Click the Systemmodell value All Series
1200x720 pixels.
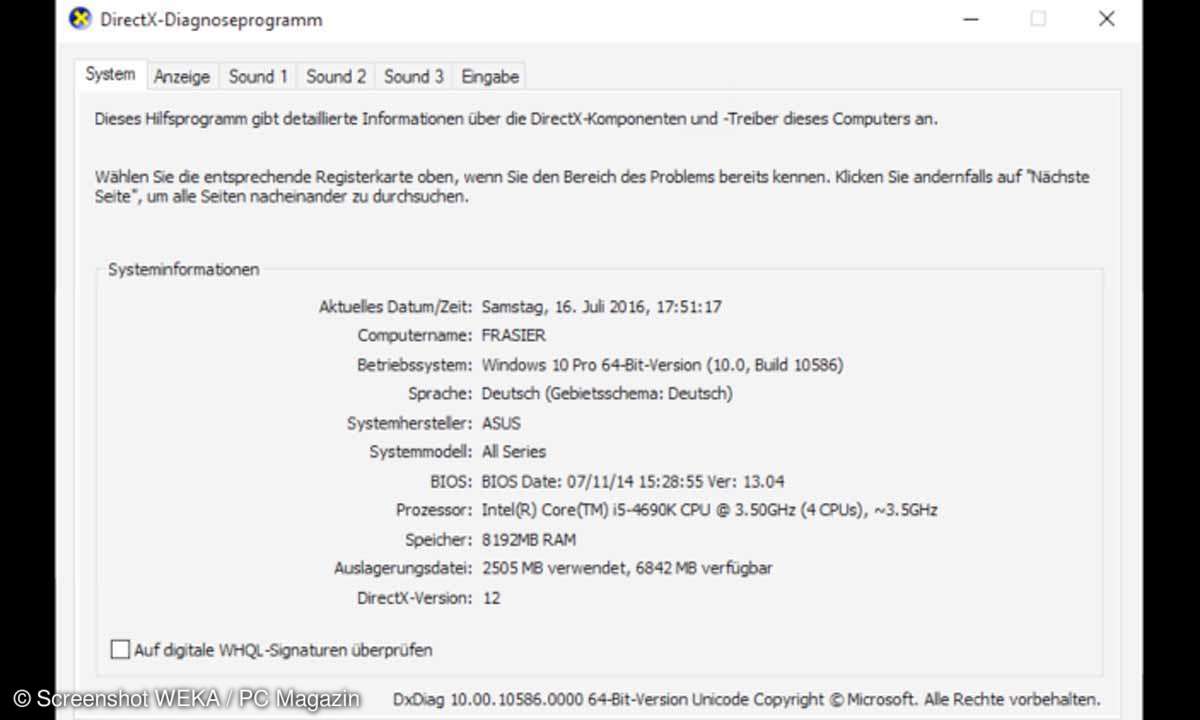click(x=514, y=452)
